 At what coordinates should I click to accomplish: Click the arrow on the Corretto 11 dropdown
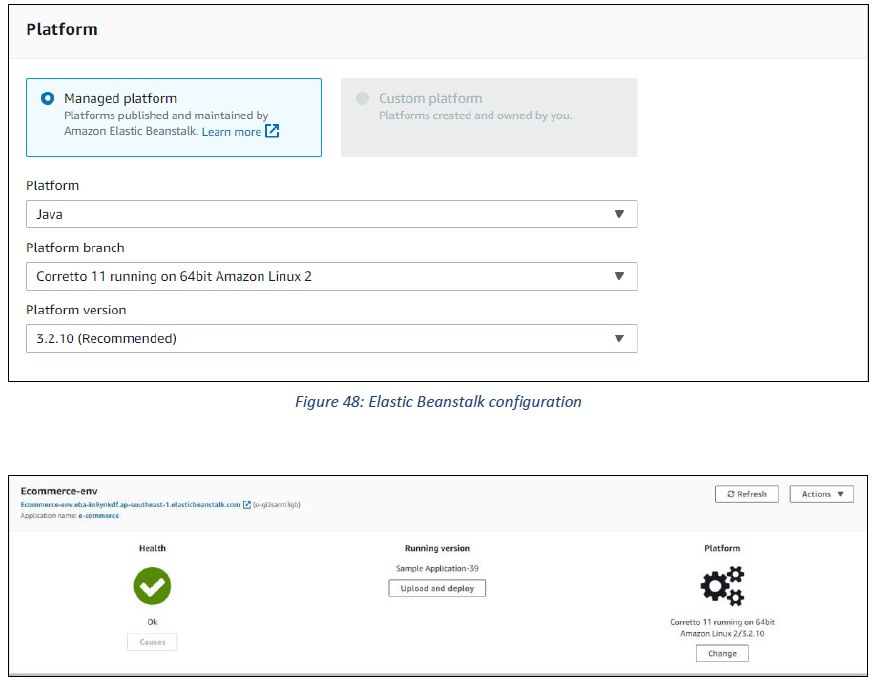point(619,276)
